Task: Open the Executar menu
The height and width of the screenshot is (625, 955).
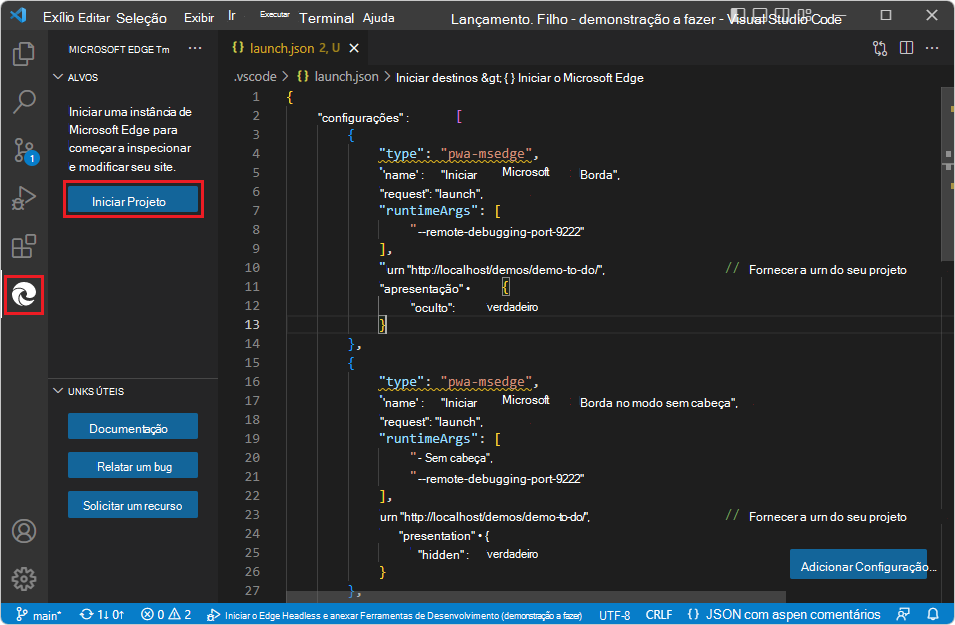Action: pos(275,14)
